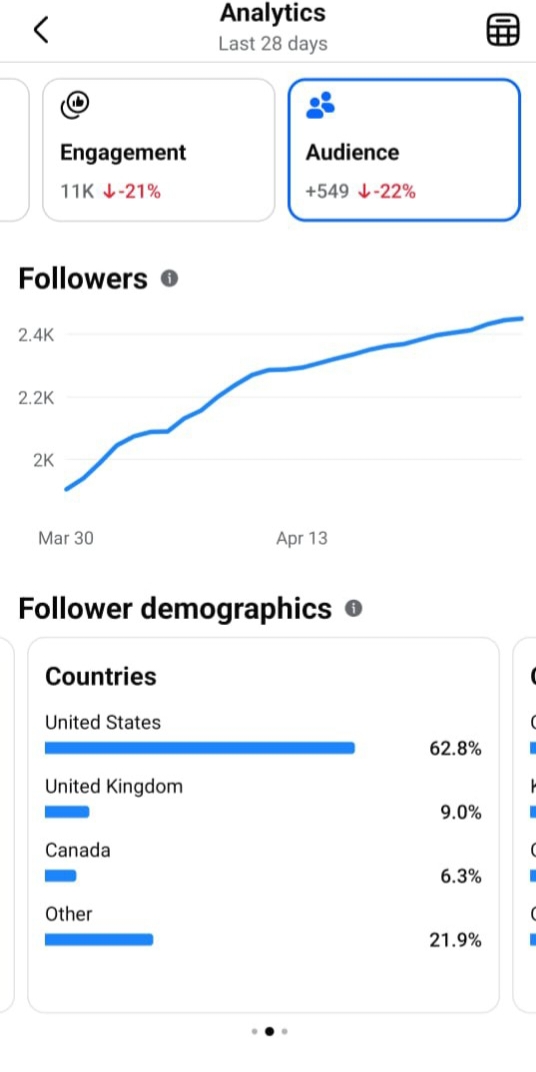This screenshot has width=536, height=1072.
Task: Tap the United Kingdom country row
Action: point(263,799)
